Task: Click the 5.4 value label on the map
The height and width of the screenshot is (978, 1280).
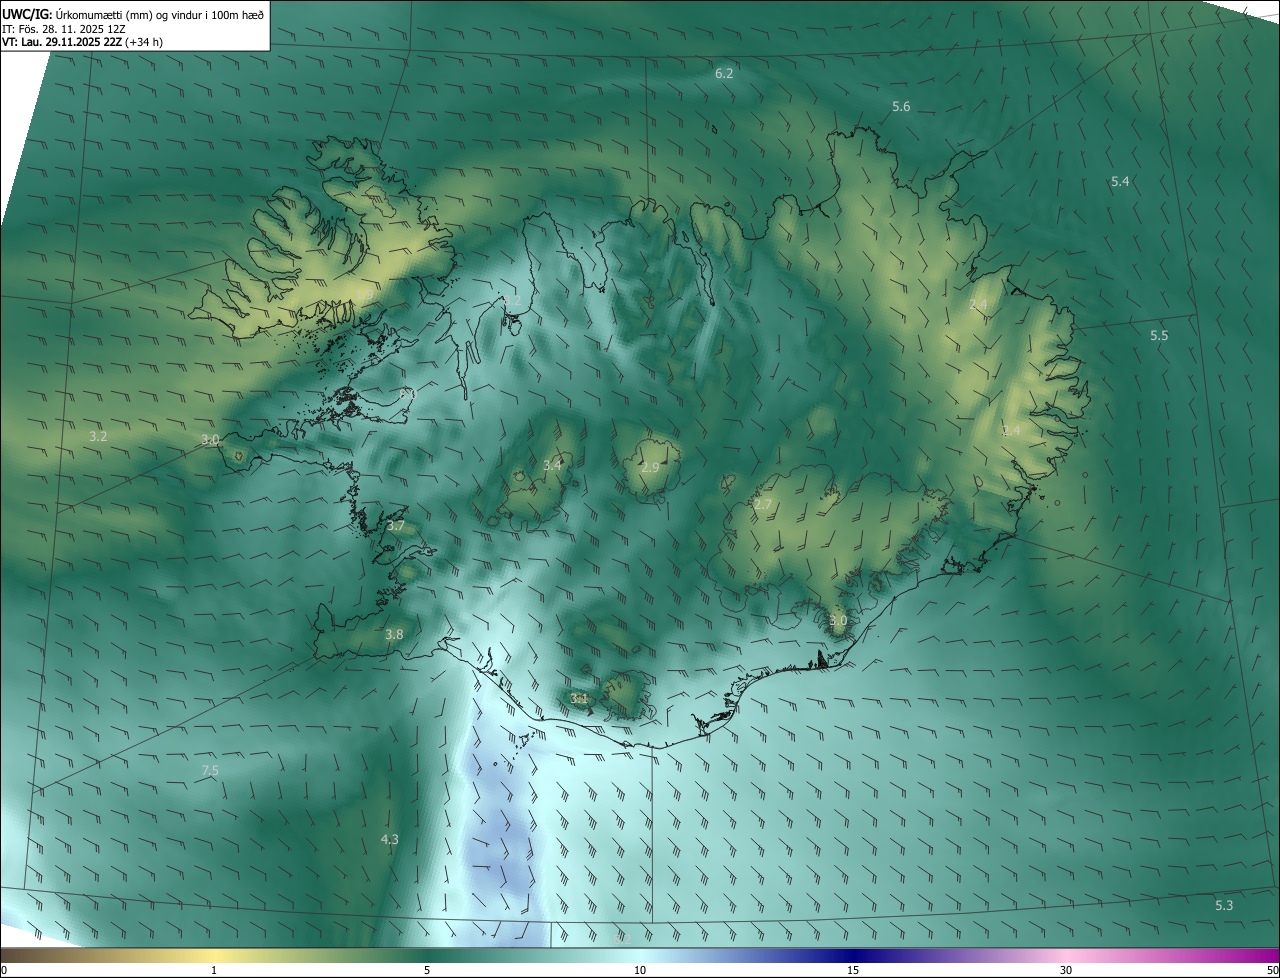Action: click(x=1120, y=182)
